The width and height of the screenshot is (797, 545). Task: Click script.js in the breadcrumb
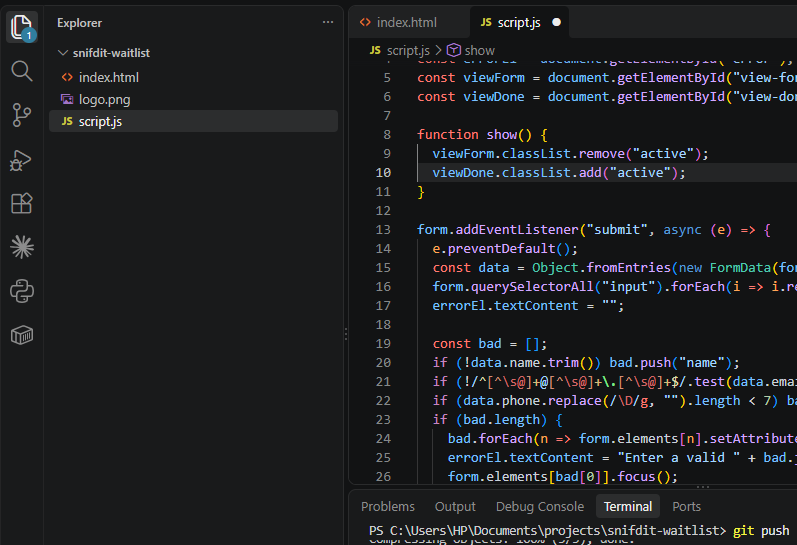(x=408, y=50)
